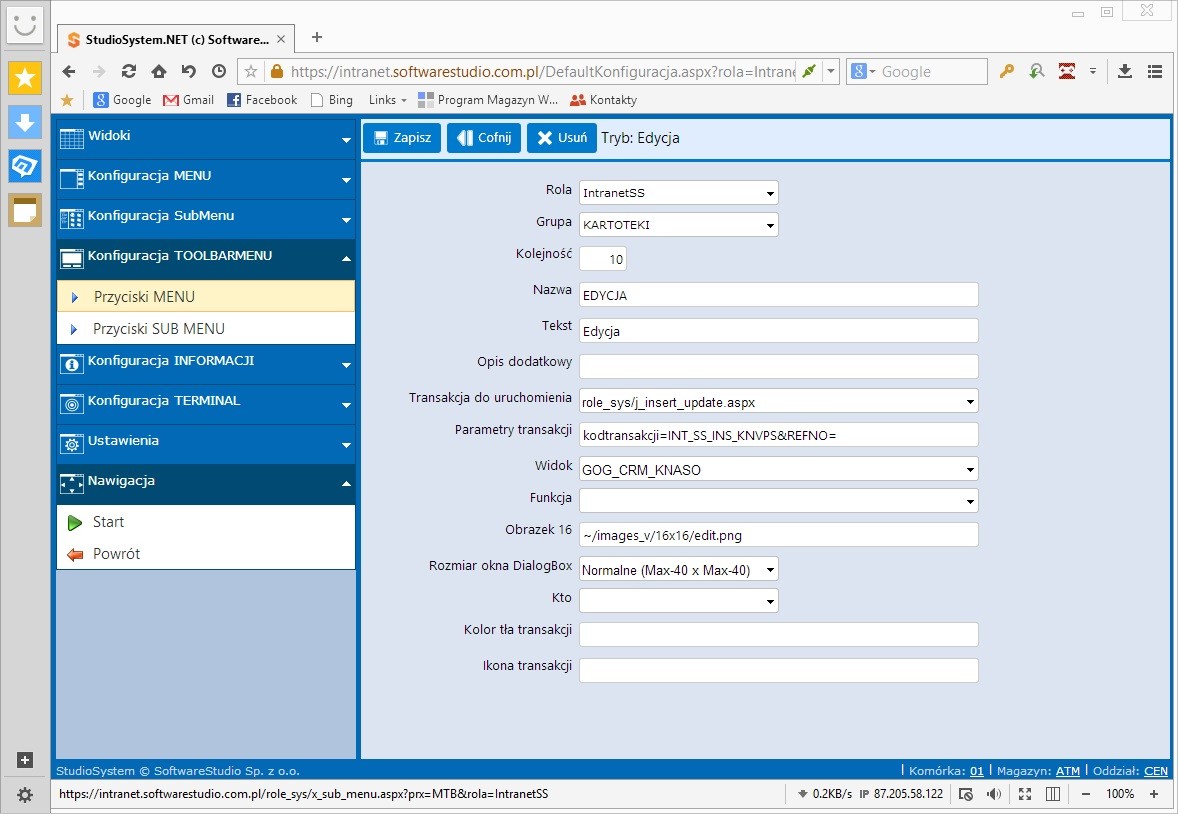The image size is (1178, 814).
Task: Zoom in with the plus icon
Action: [1154, 794]
